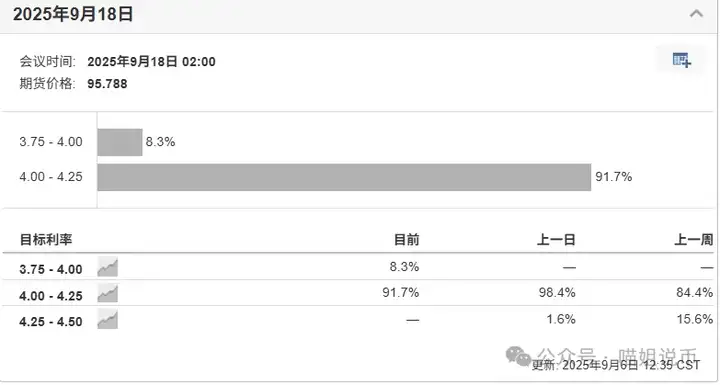This screenshot has height=385, width=720.
Task: Click the 上一日 column header
Action: click(x=556, y=239)
